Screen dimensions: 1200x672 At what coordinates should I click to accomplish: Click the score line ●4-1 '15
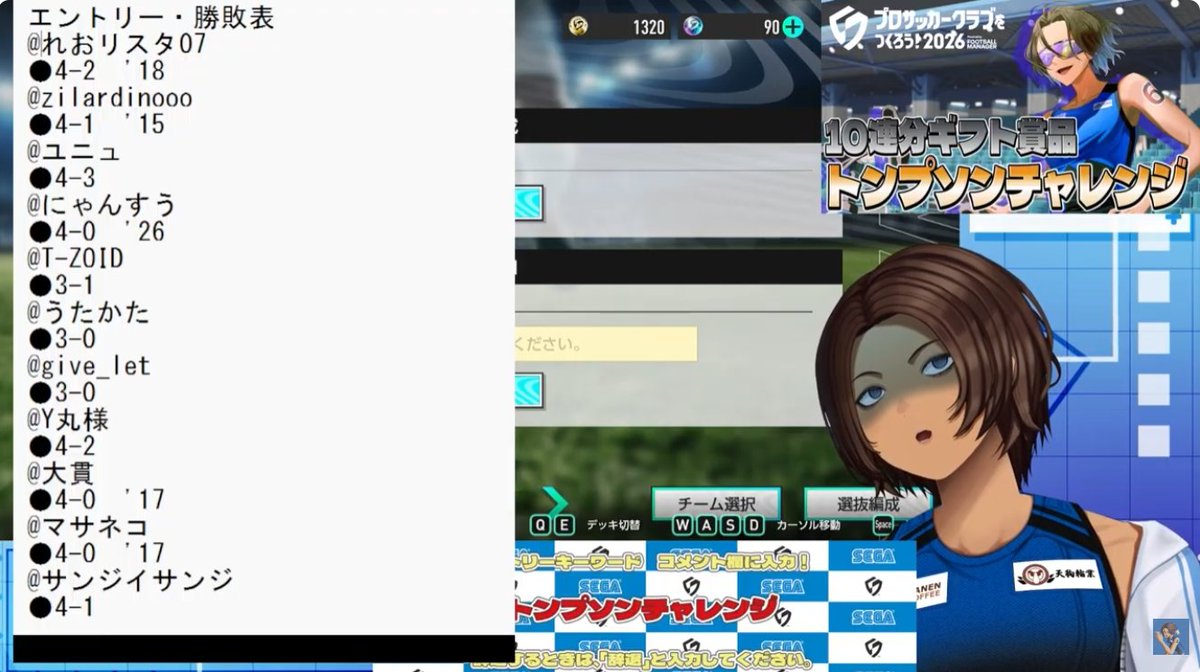pos(97,125)
